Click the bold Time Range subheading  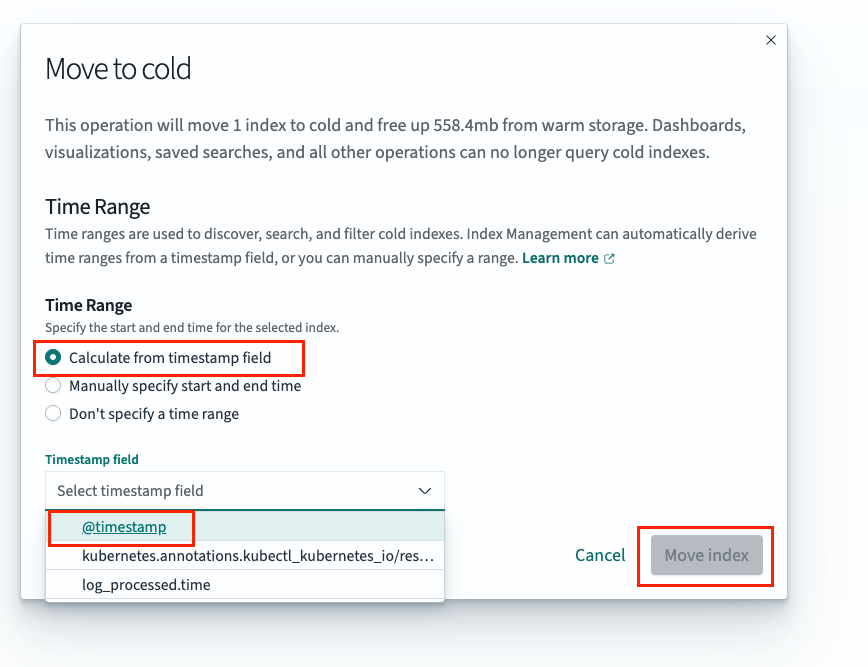tap(89, 305)
